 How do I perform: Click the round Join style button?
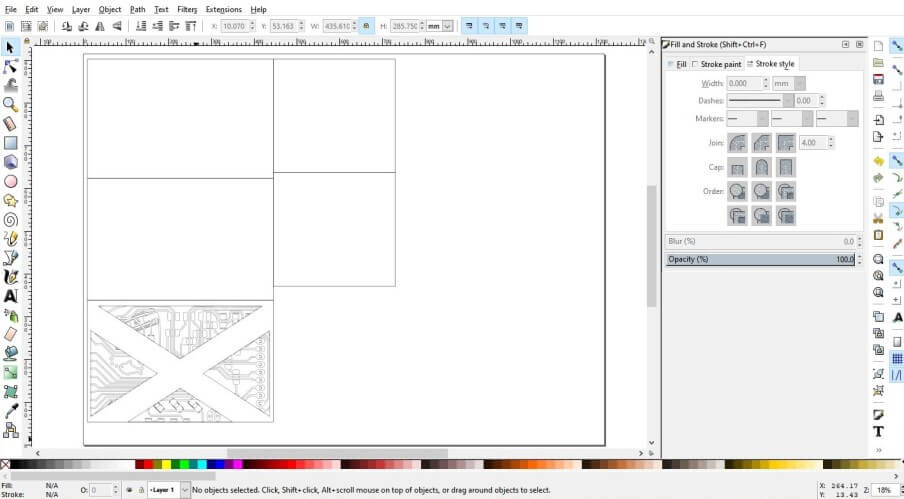[737, 143]
